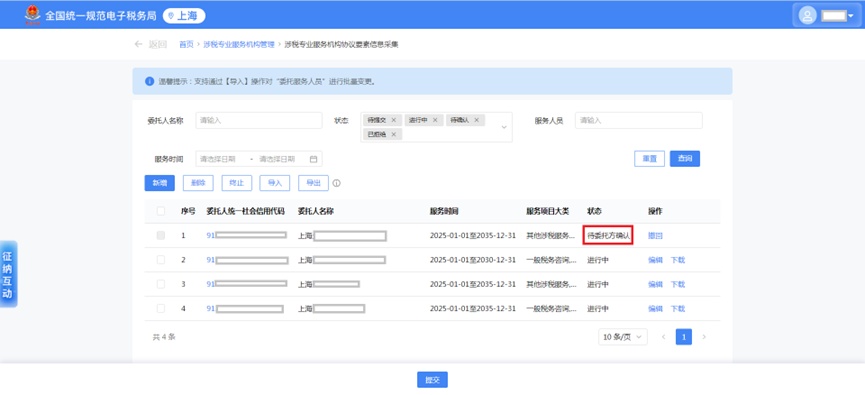This screenshot has width=865, height=395.
Task: Toggle the checkbox for row 2
Action: (161, 260)
